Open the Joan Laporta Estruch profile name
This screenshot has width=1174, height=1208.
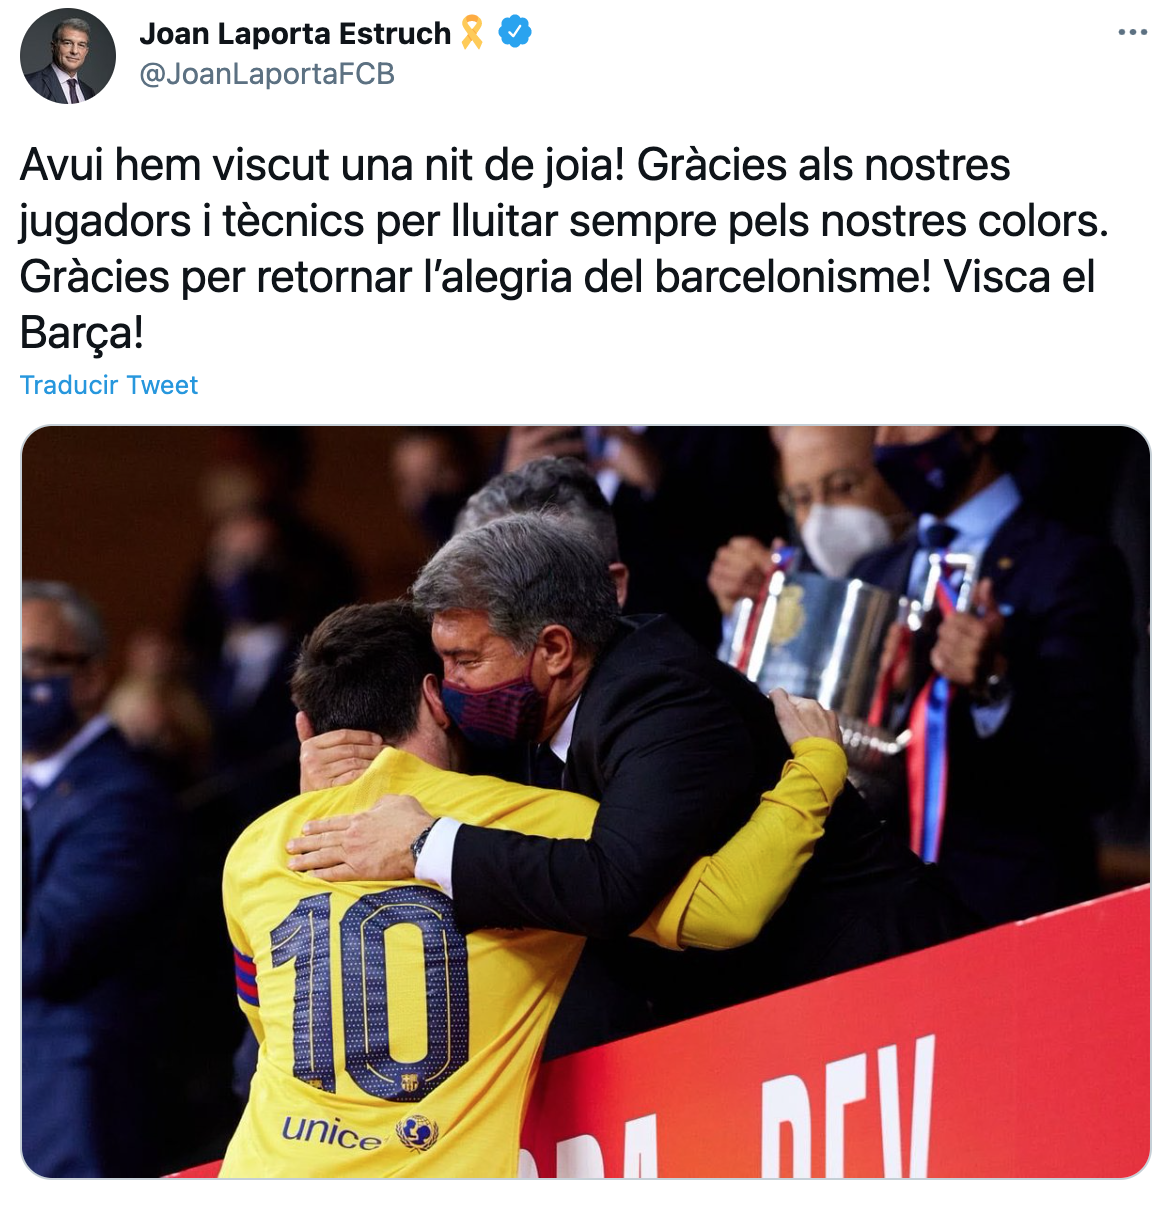coord(295,33)
